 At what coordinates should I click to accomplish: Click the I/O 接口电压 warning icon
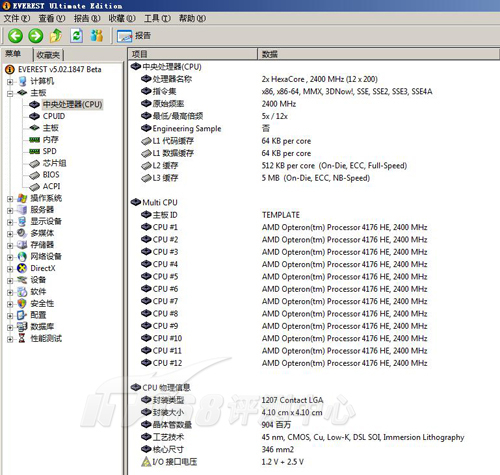point(146,462)
